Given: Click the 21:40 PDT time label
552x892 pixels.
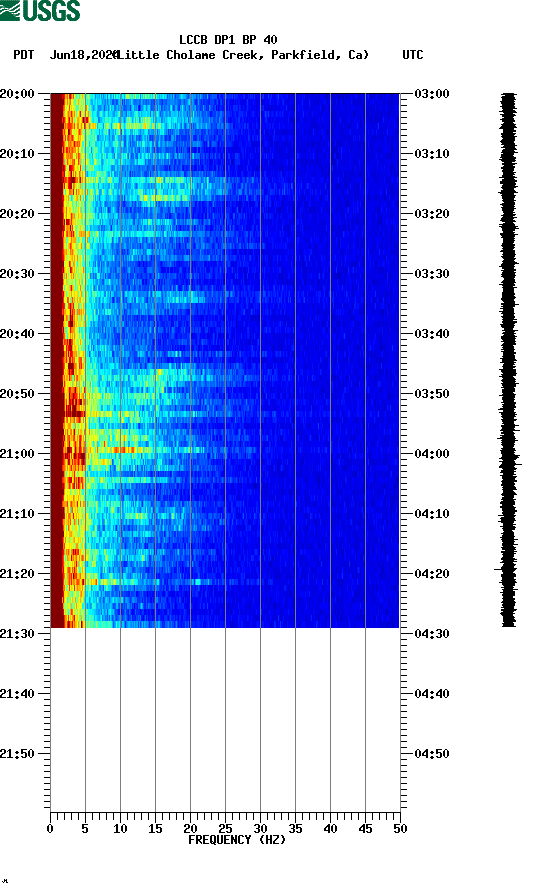Looking at the screenshot, I should click(x=18, y=694).
